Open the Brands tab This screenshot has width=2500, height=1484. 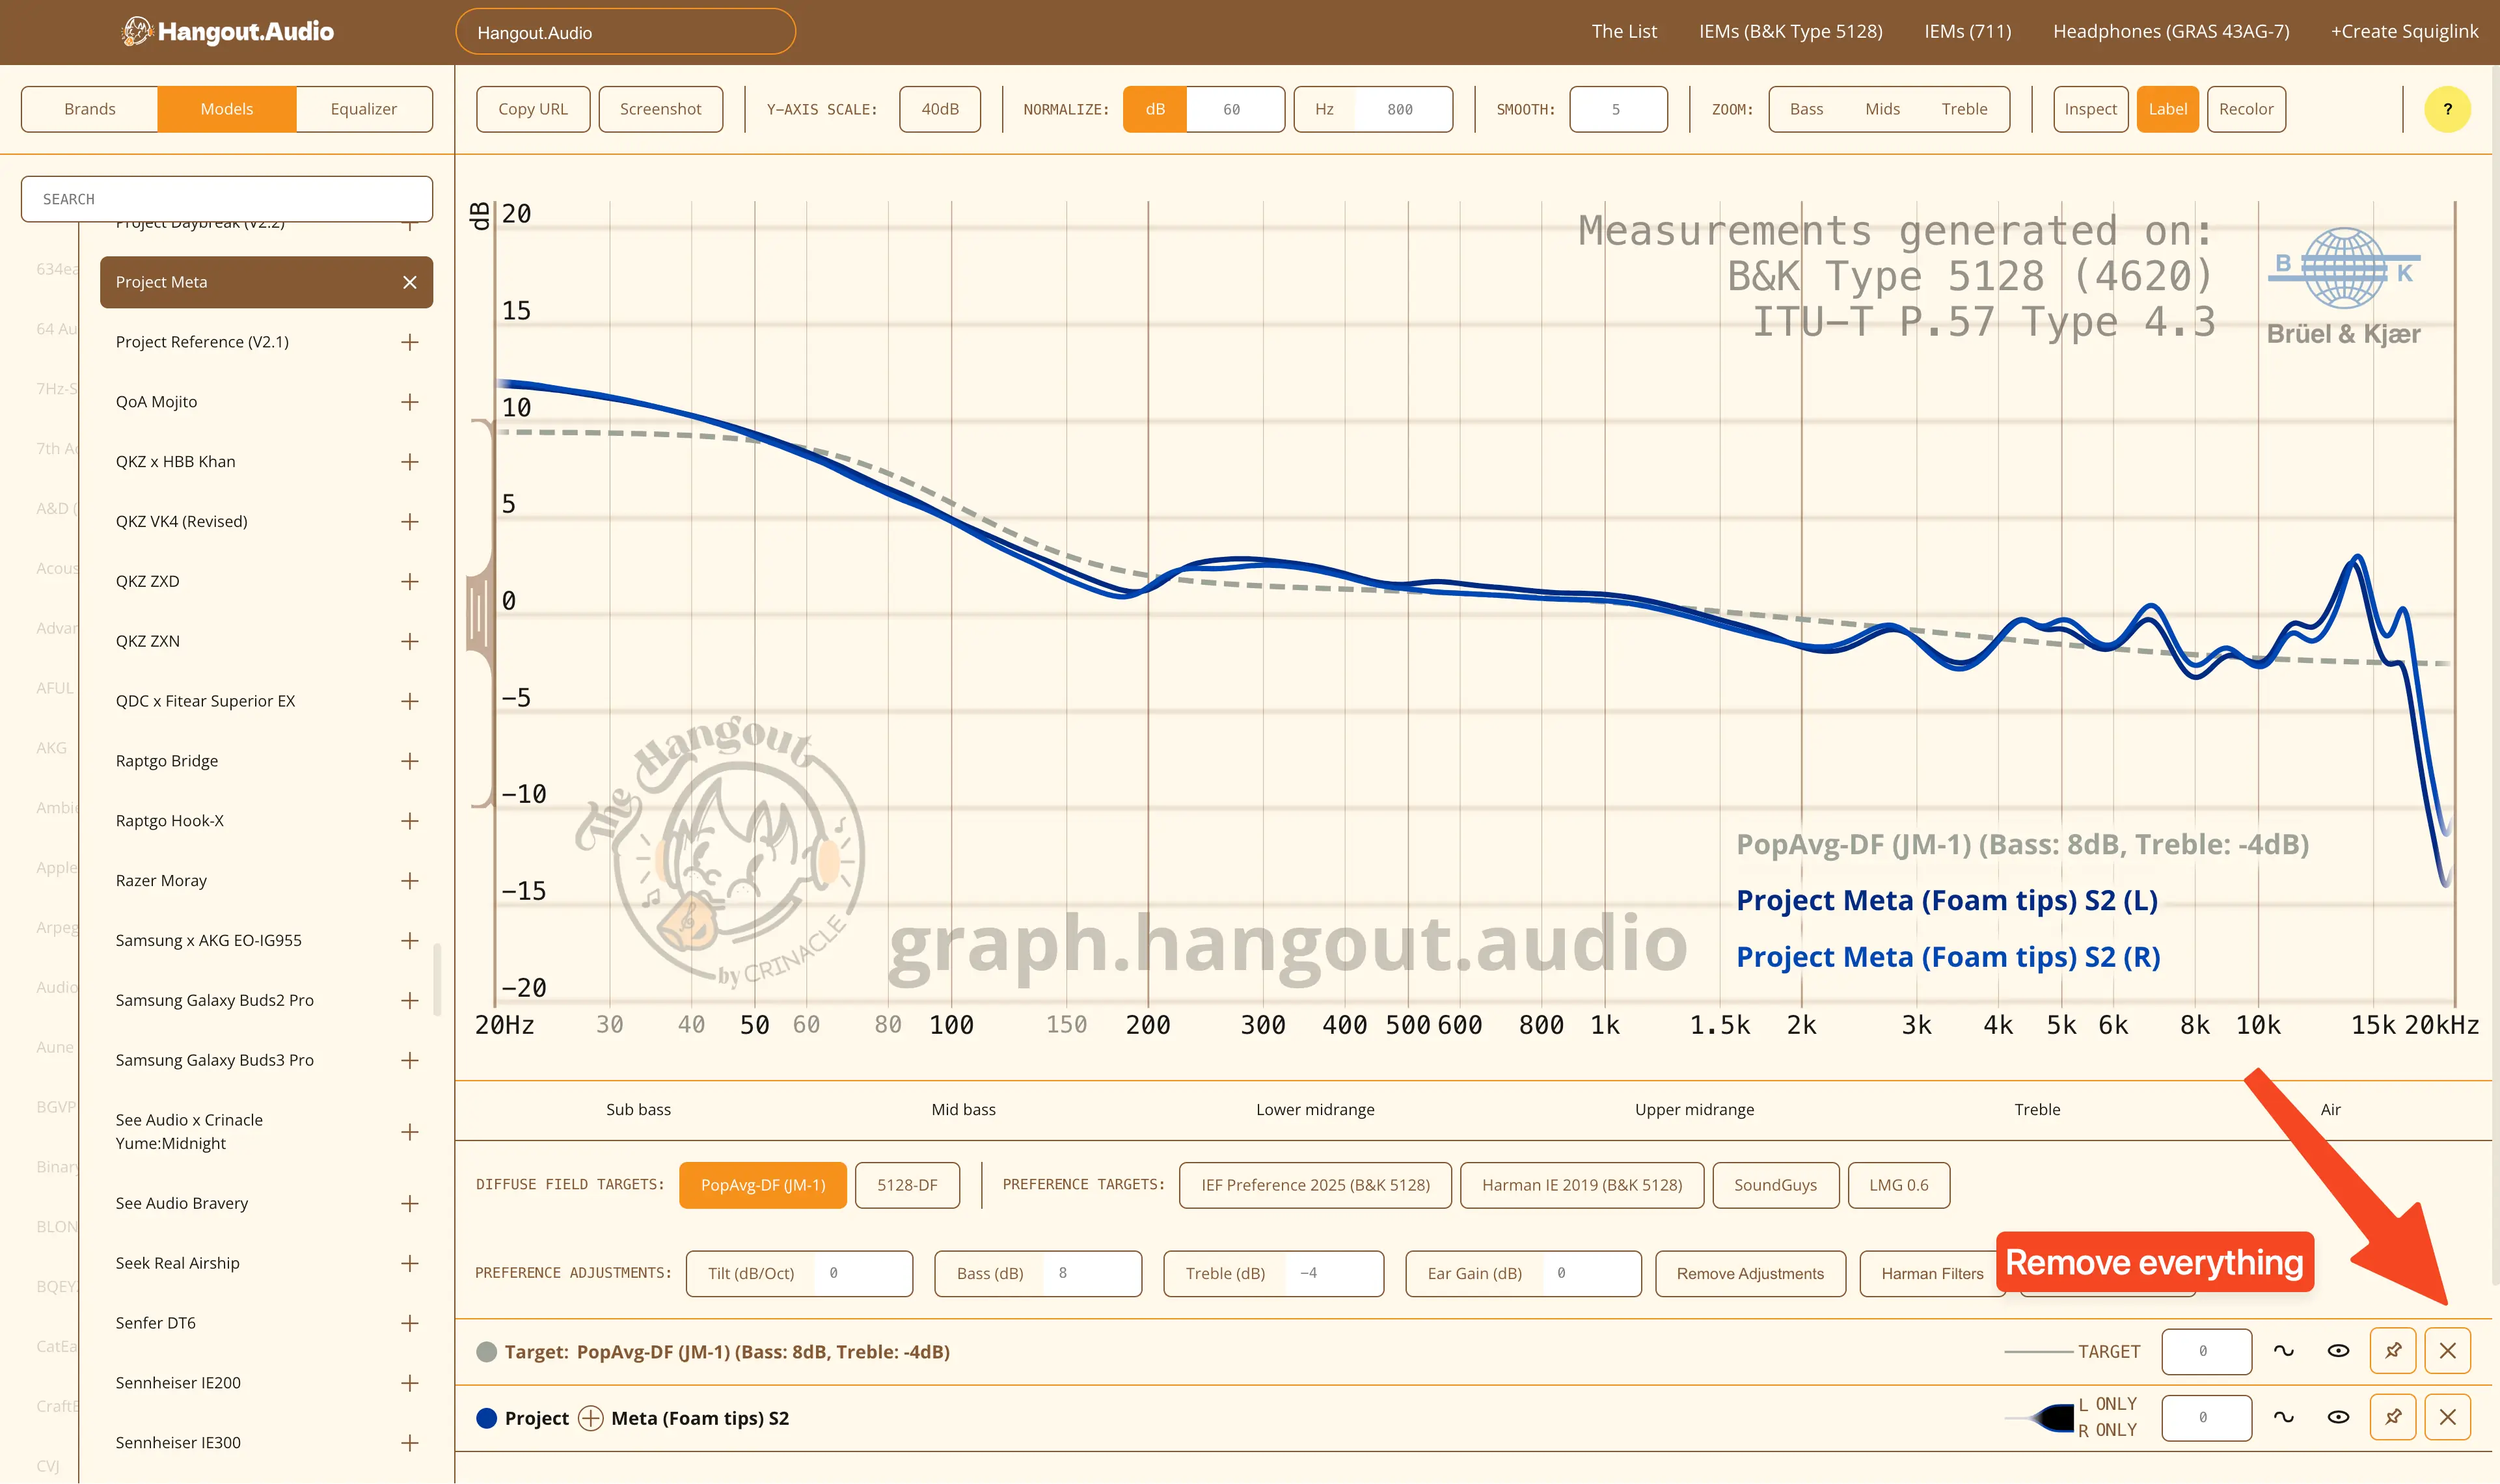click(90, 109)
